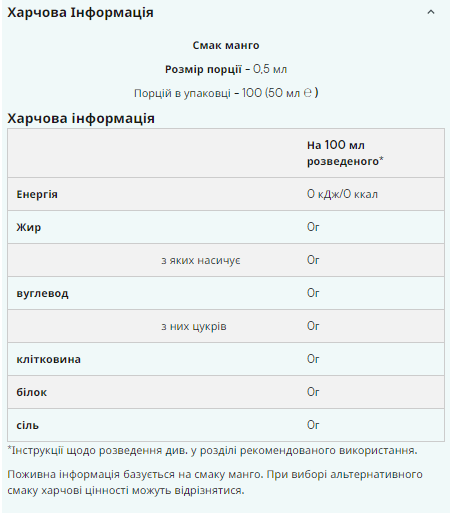Screen dimensions: 450x513
Task: Select the сіль row label
Action: click(x=28, y=425)
